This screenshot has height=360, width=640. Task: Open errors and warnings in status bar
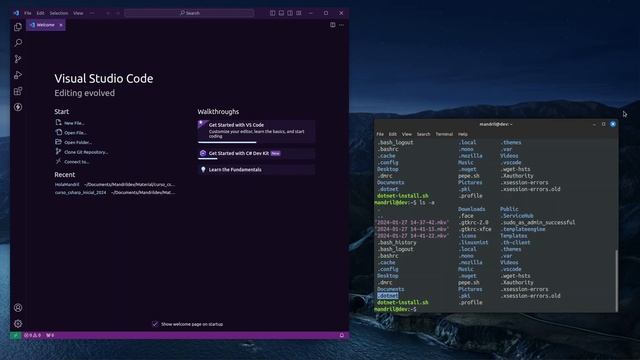tap(32, 335)
